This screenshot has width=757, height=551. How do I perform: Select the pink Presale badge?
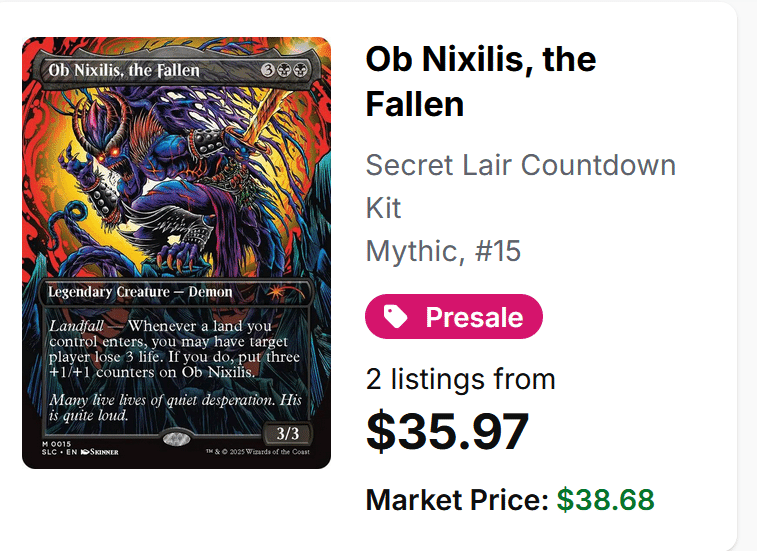click(x=454, y=316)
